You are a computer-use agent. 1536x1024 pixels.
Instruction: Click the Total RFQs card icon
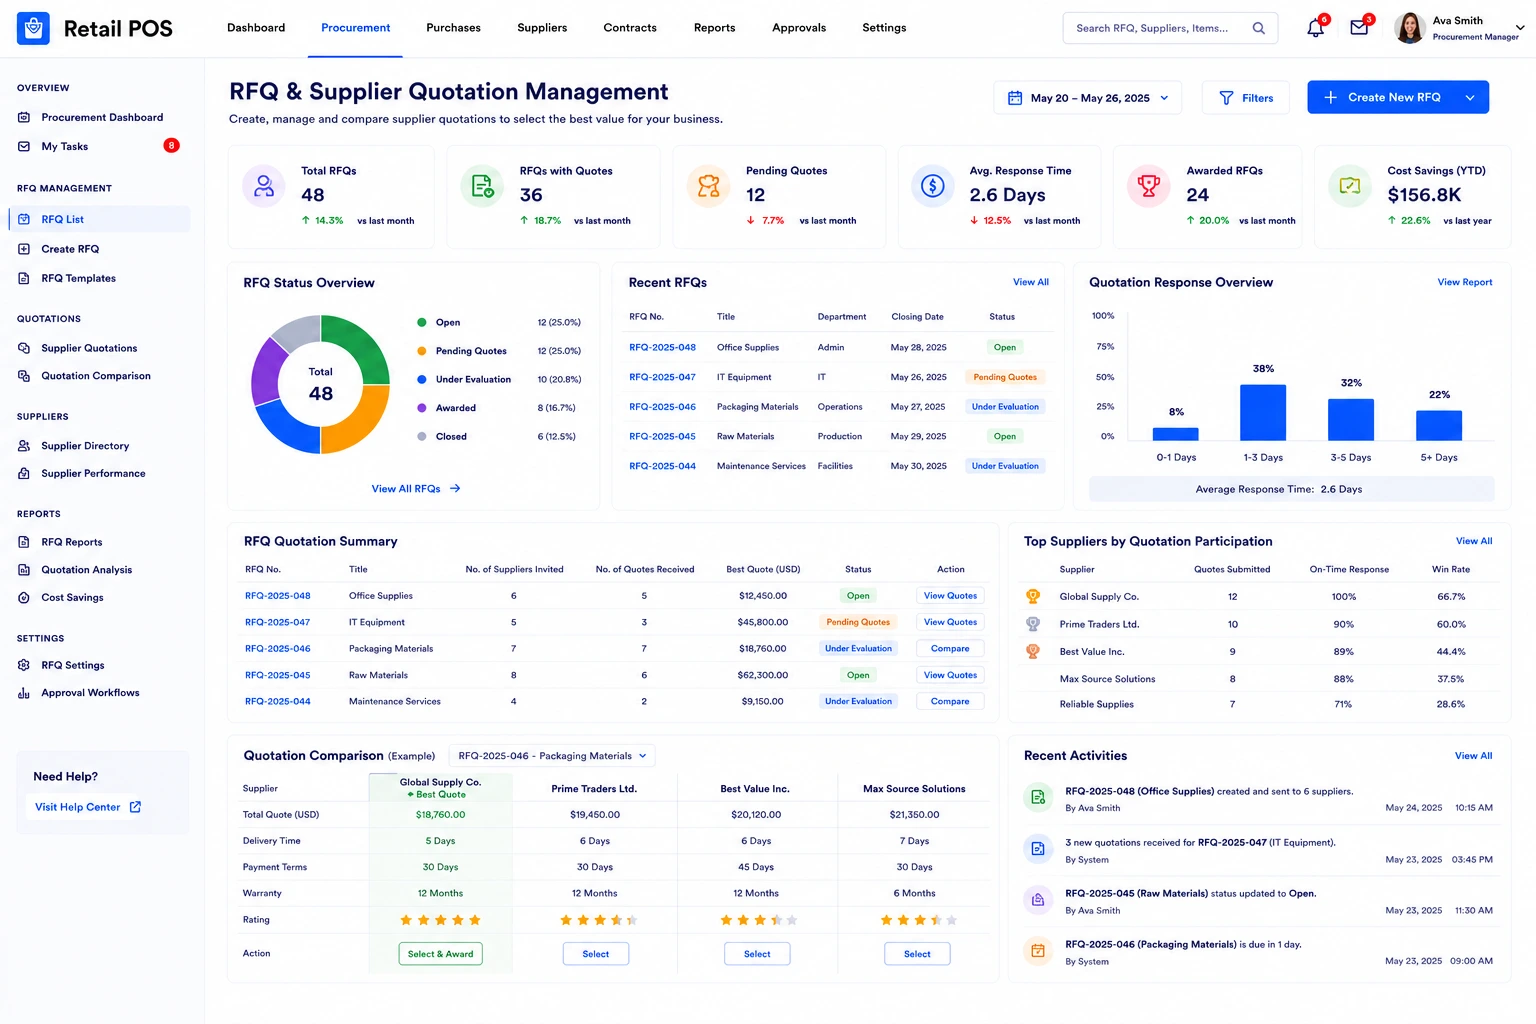point(264,186)
